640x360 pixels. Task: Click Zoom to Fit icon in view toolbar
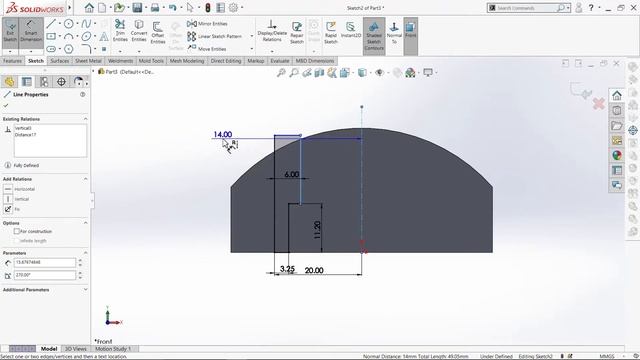click(281, 73)
